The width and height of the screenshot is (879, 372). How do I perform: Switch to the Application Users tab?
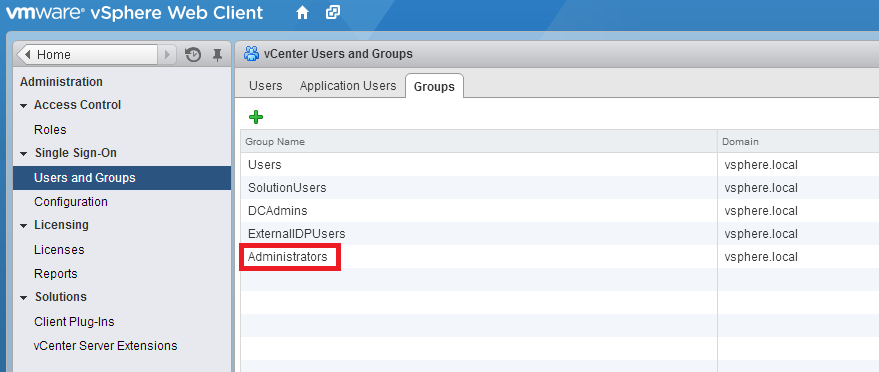pyautogui.click(x=348, y=86)
